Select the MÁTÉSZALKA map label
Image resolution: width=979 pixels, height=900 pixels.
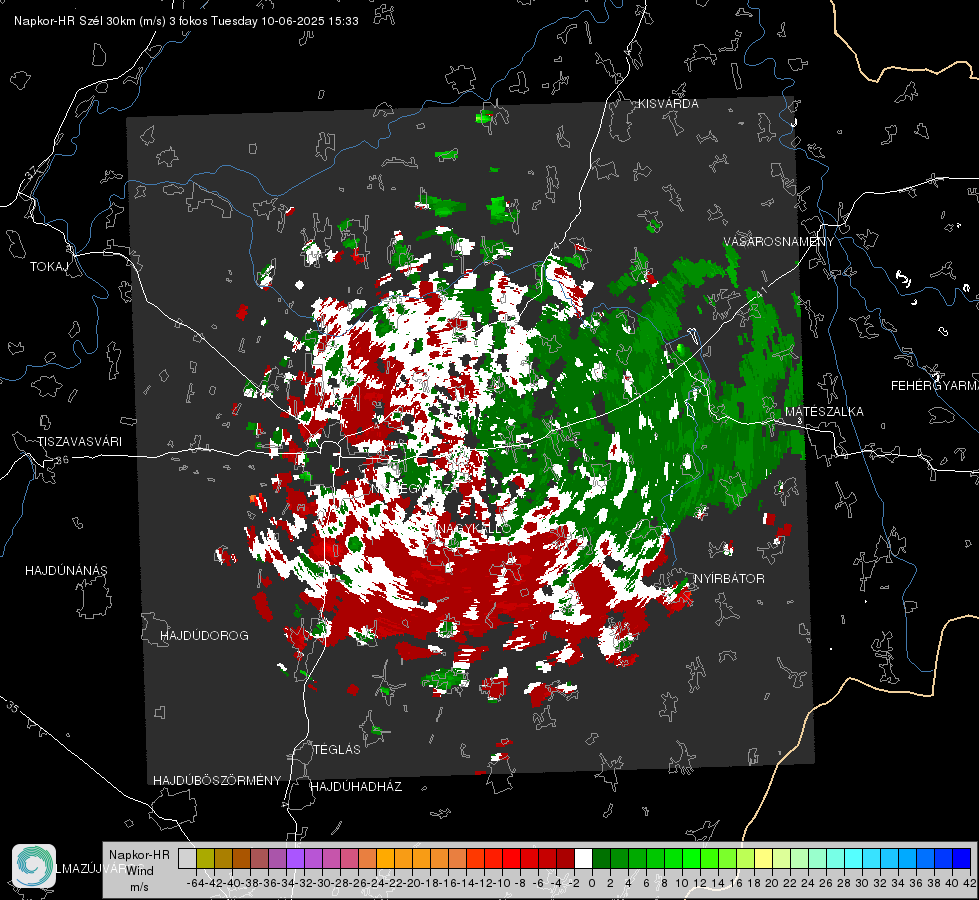[824, 412]
